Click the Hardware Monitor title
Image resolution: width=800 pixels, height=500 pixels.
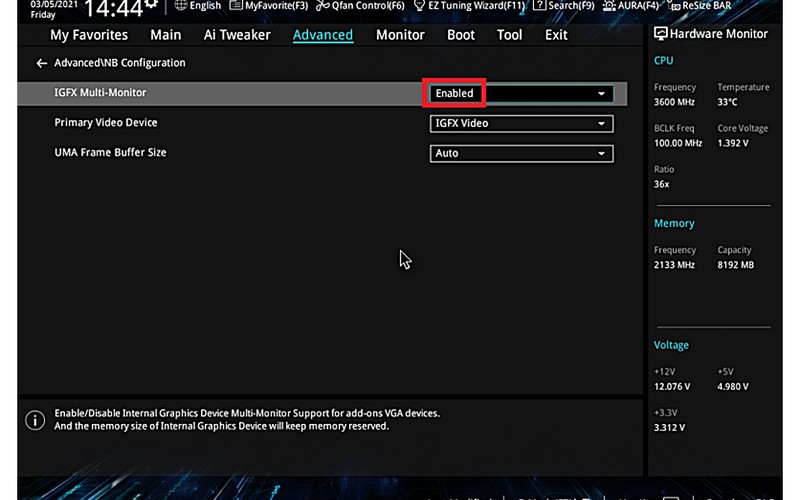point(718,34)
